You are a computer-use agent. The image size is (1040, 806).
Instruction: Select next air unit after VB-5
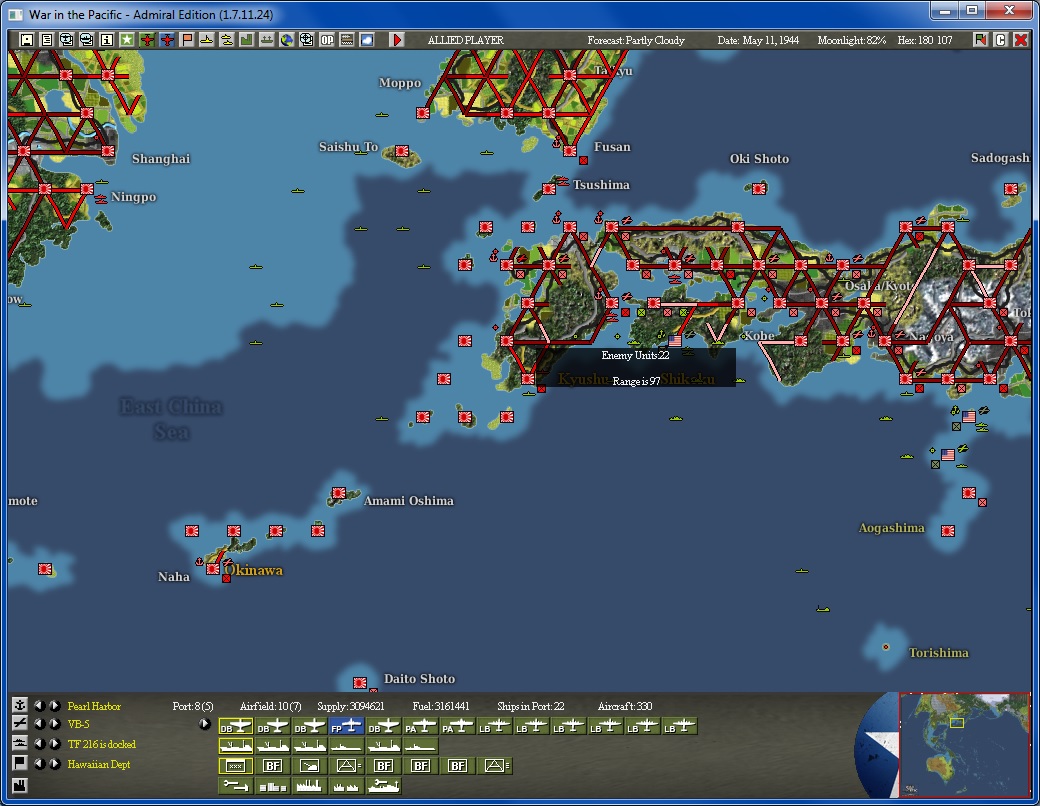pyautogui.click(x=55, y=724)
